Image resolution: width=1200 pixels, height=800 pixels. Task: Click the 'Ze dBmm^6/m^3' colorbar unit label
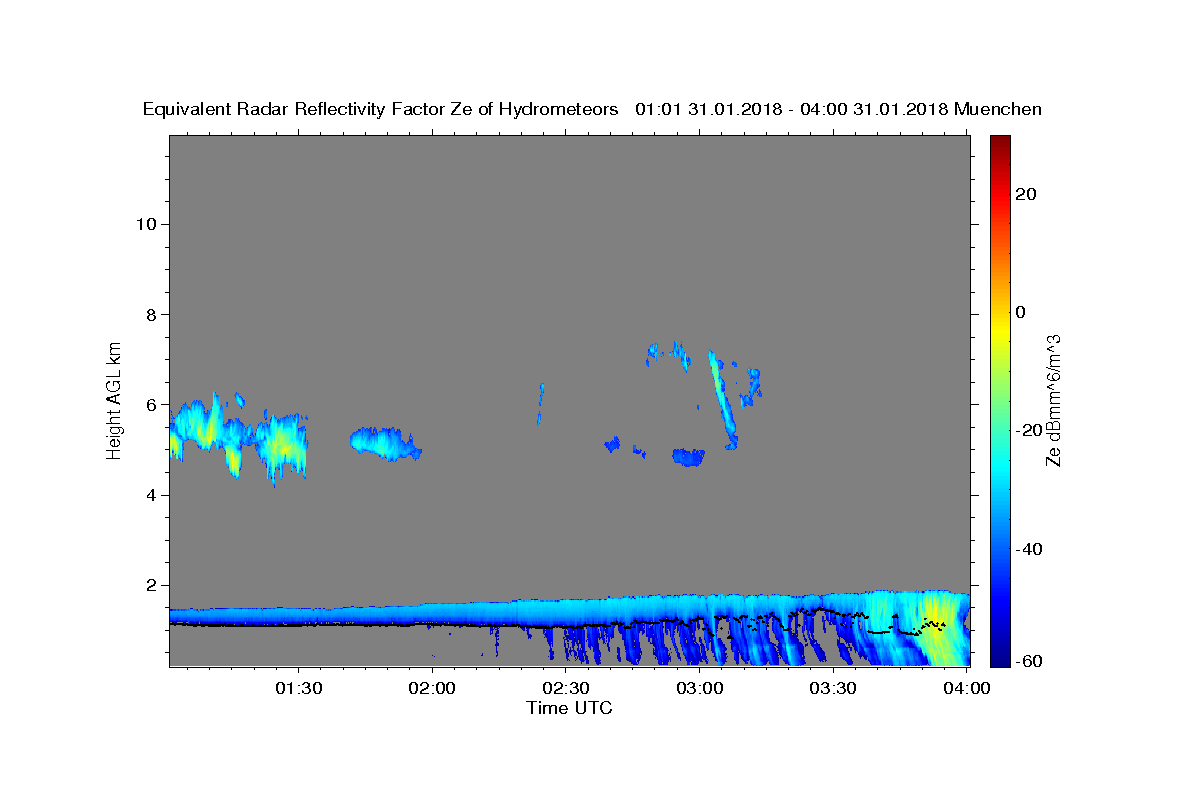click(x=1053, y=400)
